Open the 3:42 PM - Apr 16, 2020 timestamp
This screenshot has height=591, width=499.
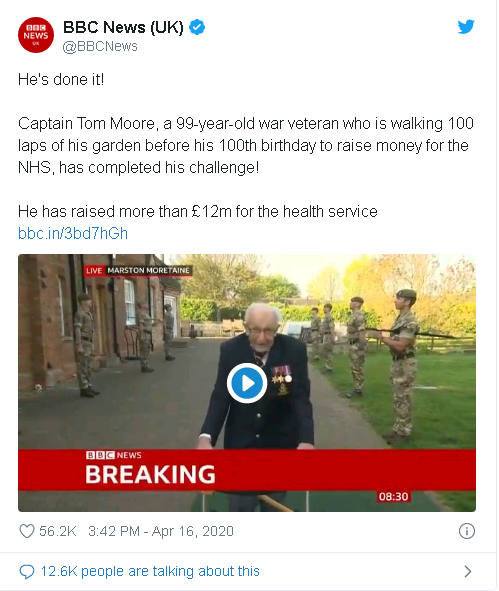(161, 531)
